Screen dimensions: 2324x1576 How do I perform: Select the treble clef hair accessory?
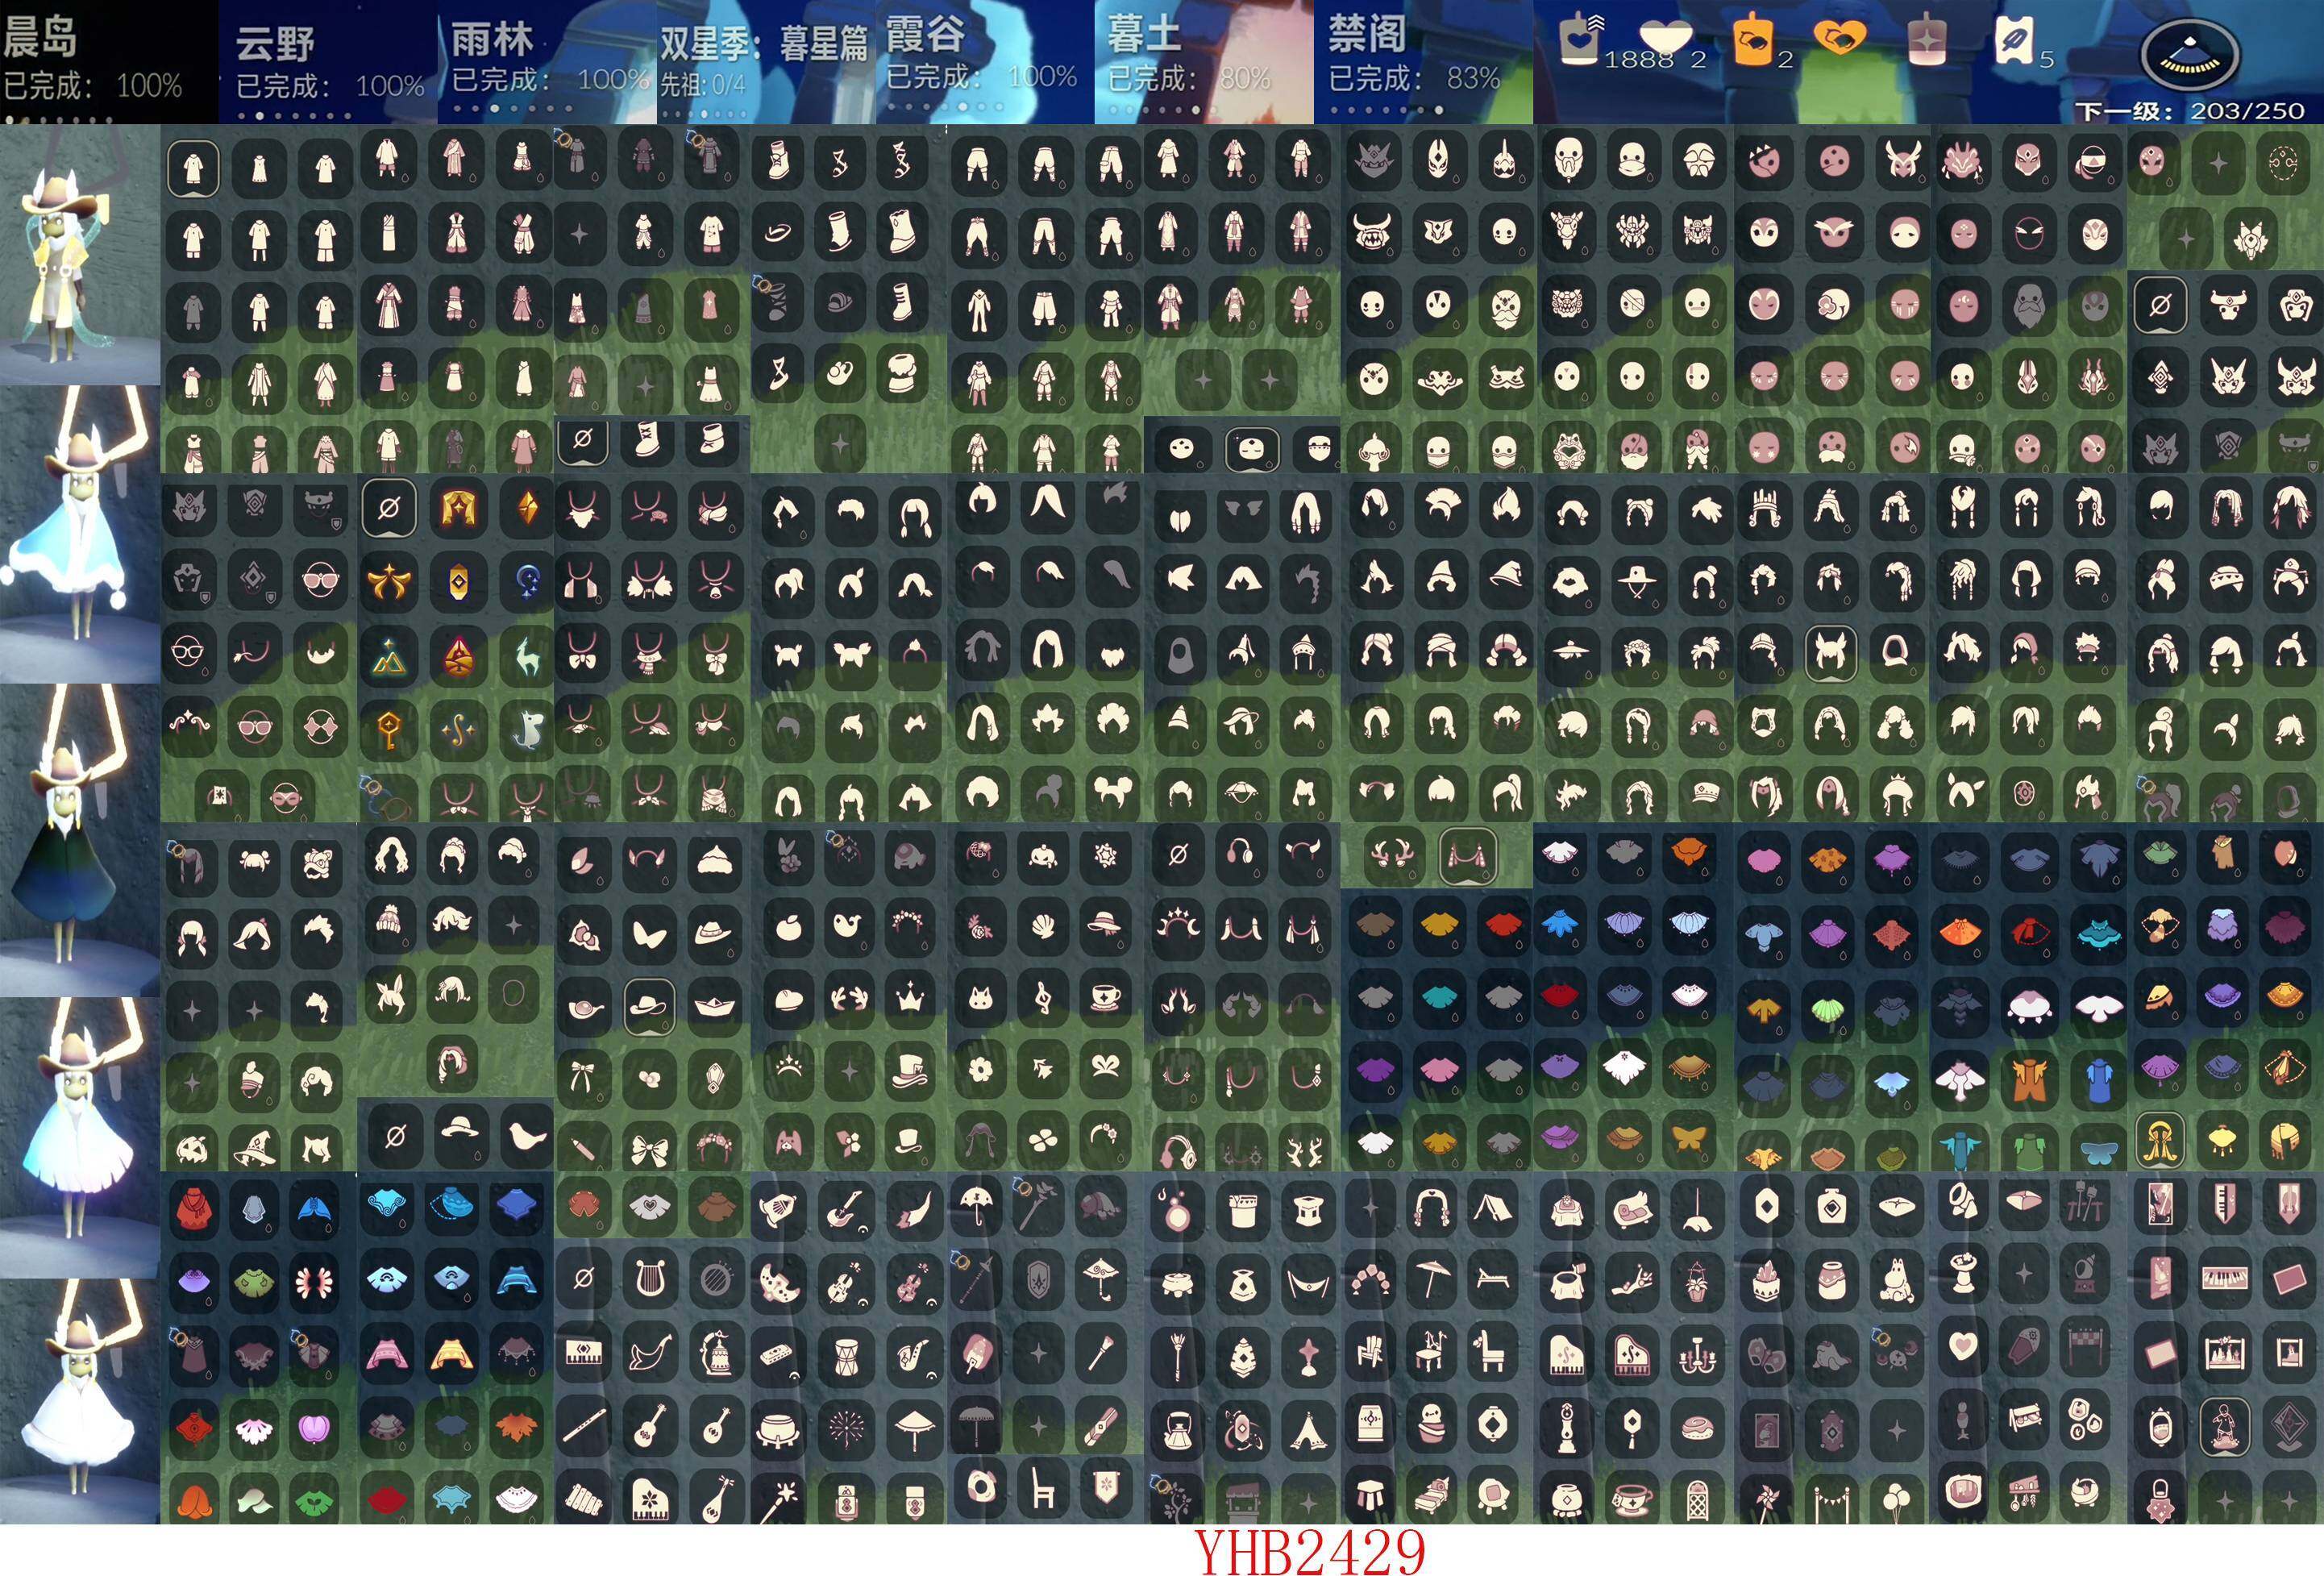click(1042, 997)
